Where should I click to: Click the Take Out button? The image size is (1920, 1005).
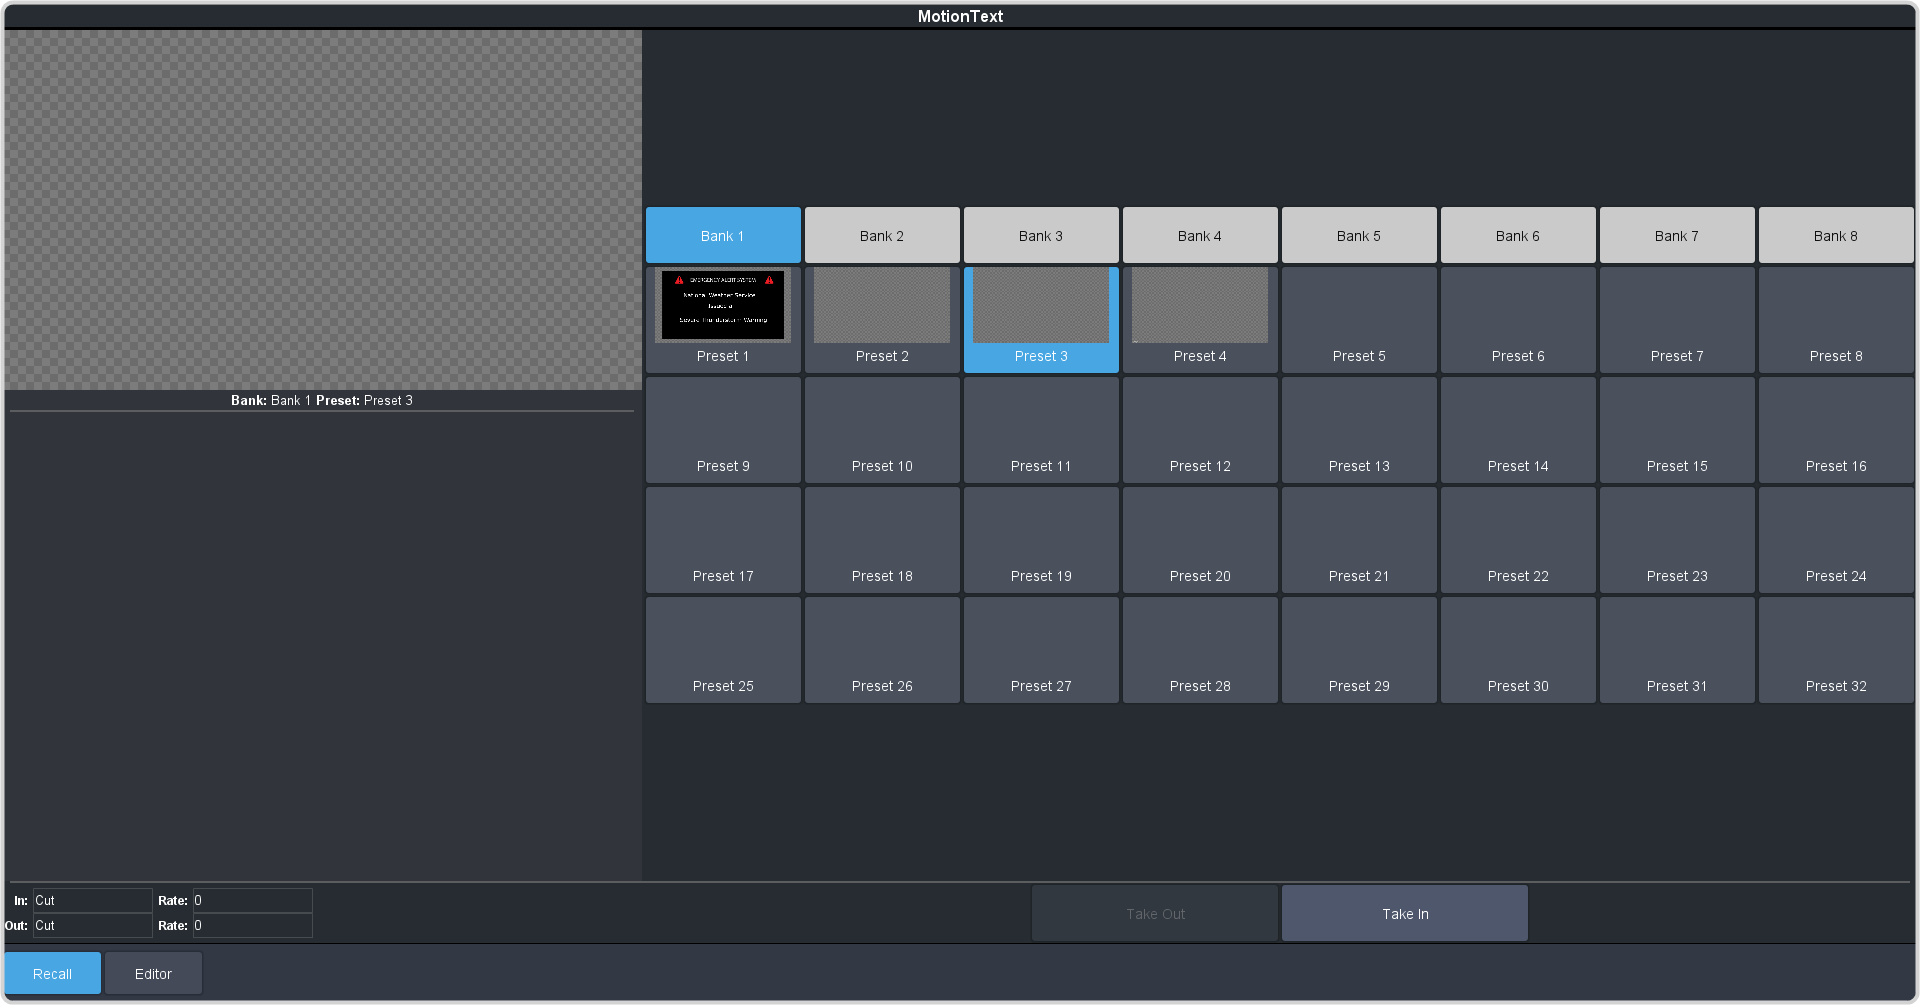pyautogui.click(x=1155, y=914)
